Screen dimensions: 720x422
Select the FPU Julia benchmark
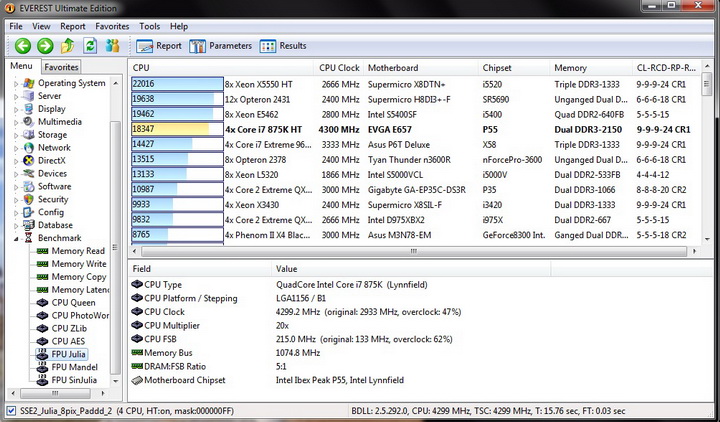62,354
